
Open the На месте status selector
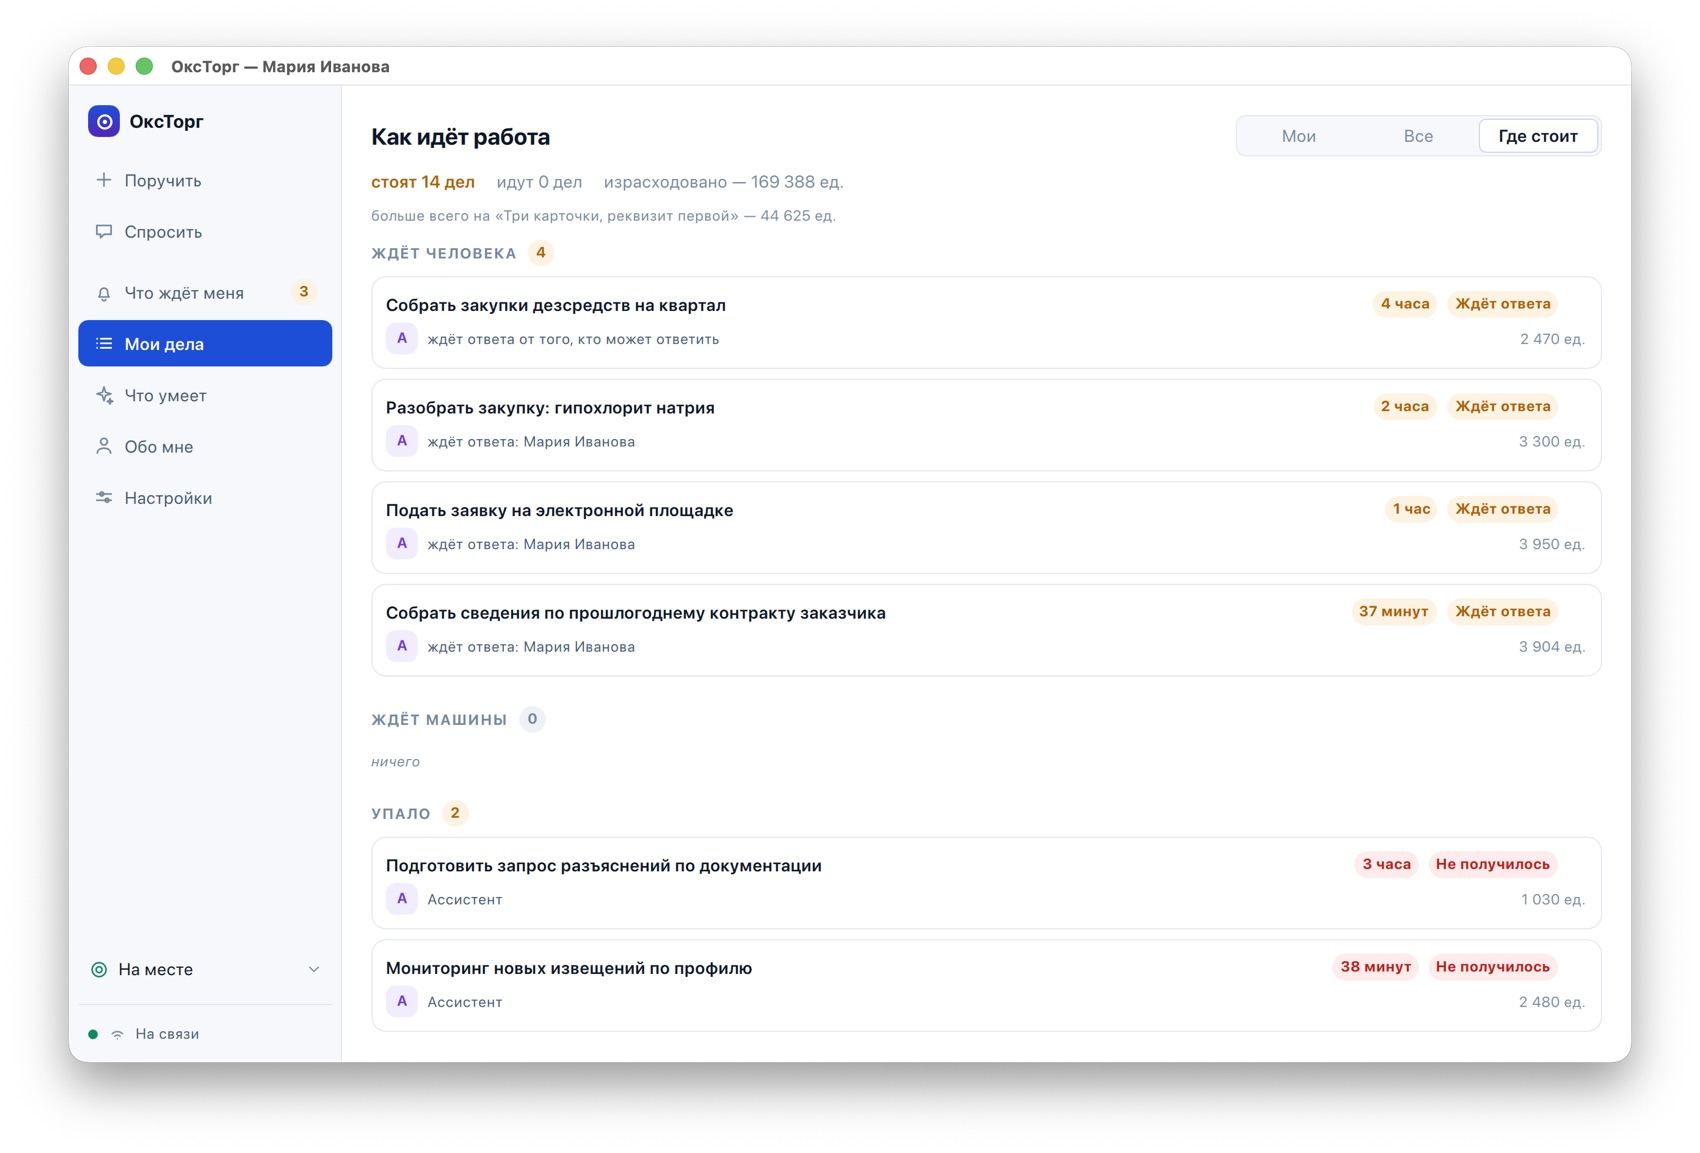[x=205, y=969]
